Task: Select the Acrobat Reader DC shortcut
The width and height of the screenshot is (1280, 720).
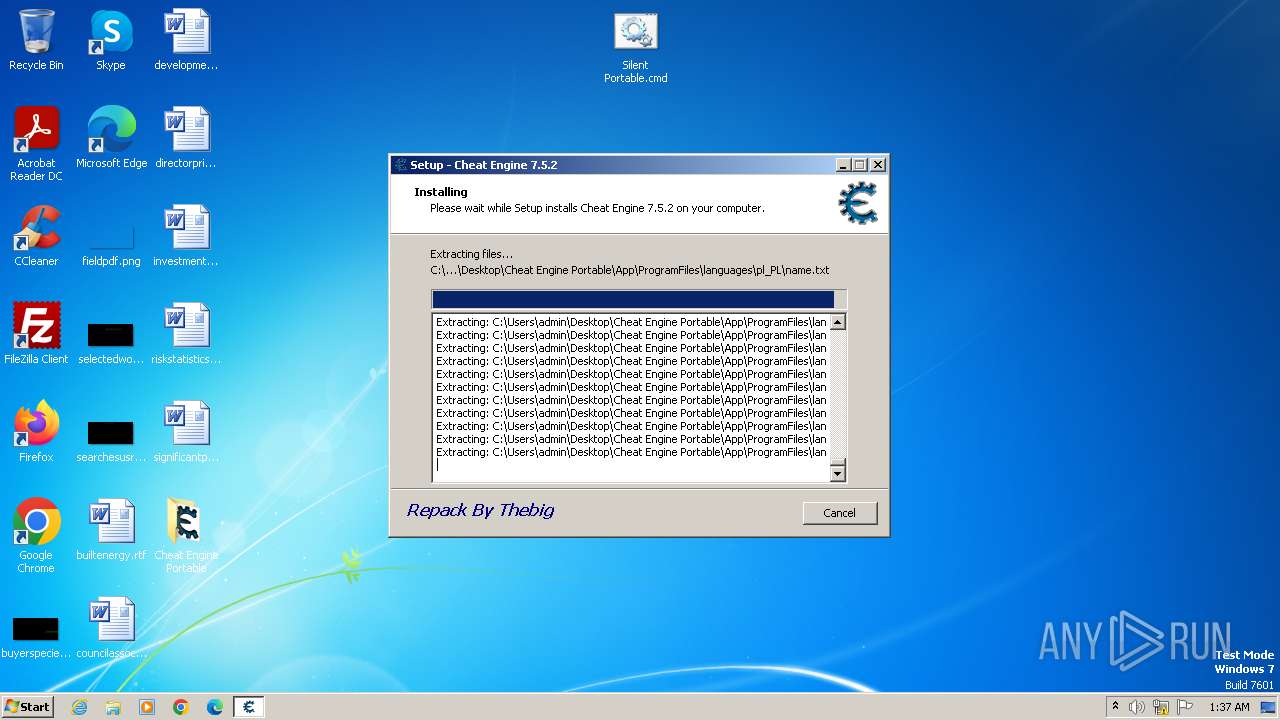Action: (36, 144)
